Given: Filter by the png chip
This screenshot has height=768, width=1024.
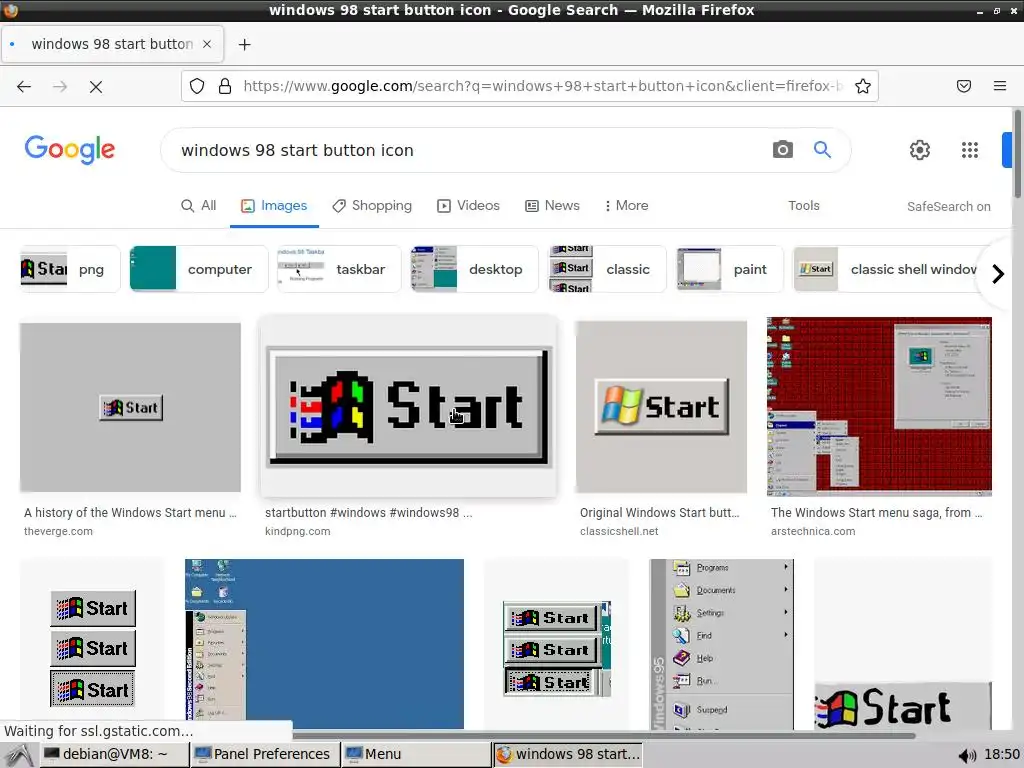Looking at the screenshot, I should [70, 269].
